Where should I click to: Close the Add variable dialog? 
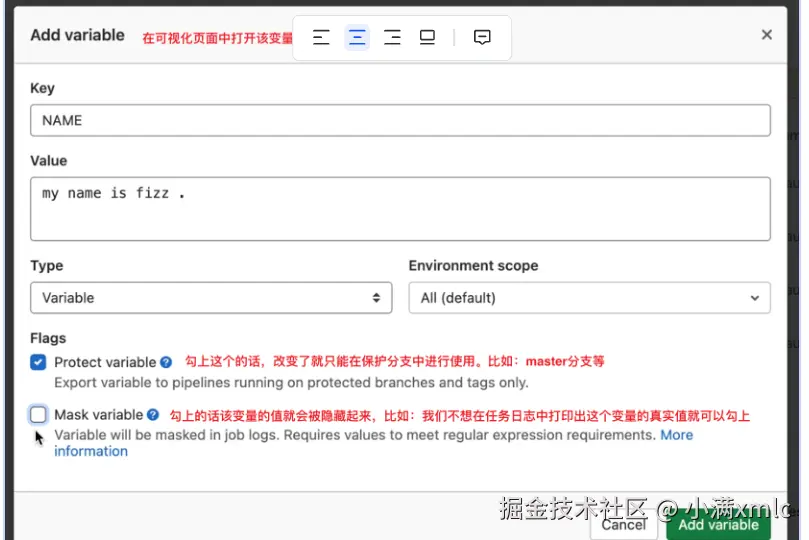point(767,35)
